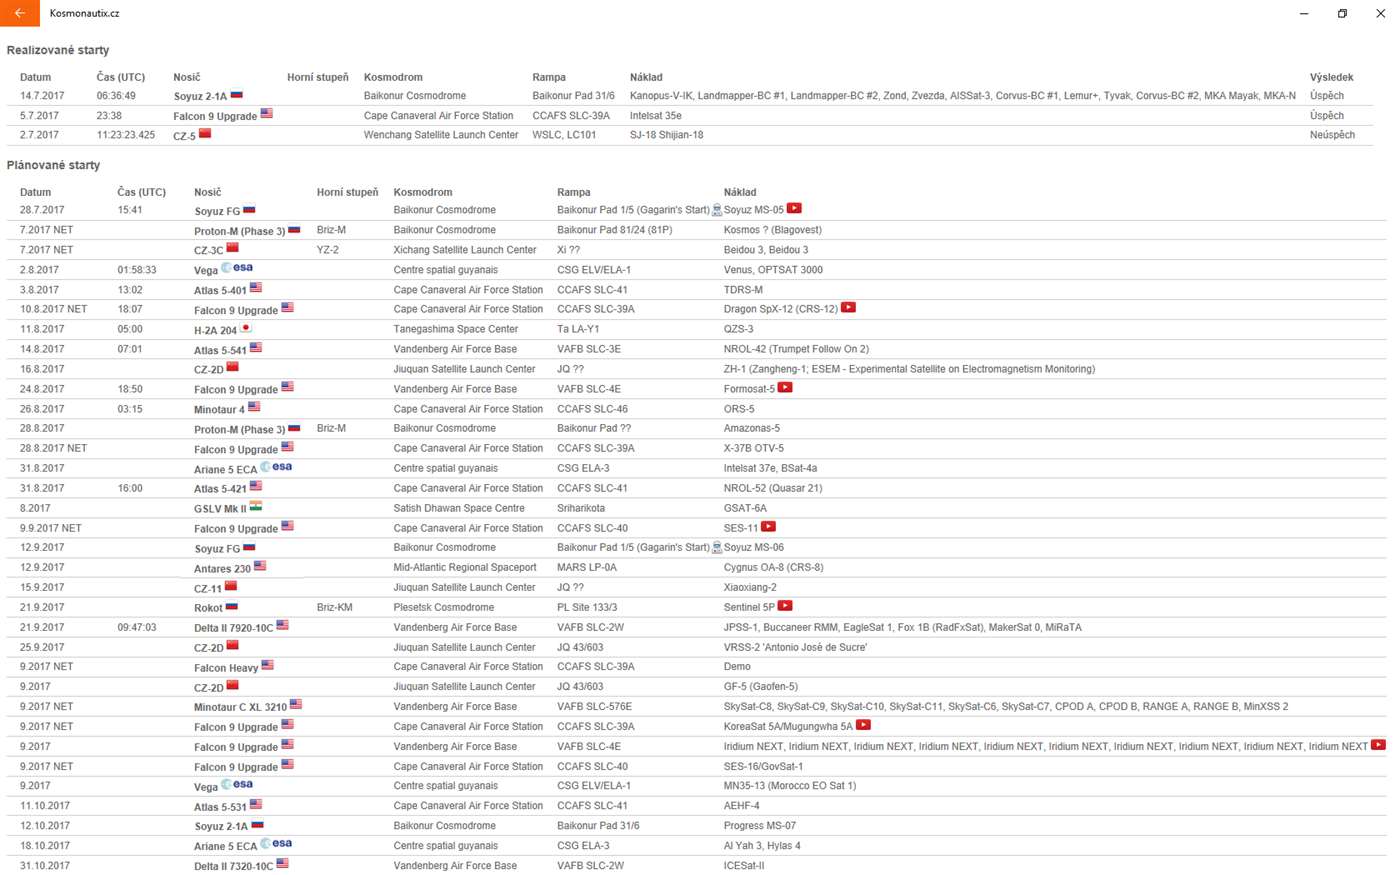Click the 'GSAT-6A' payload cell
The width and height of the screenshot is (1400, 875).
[745, 508]
